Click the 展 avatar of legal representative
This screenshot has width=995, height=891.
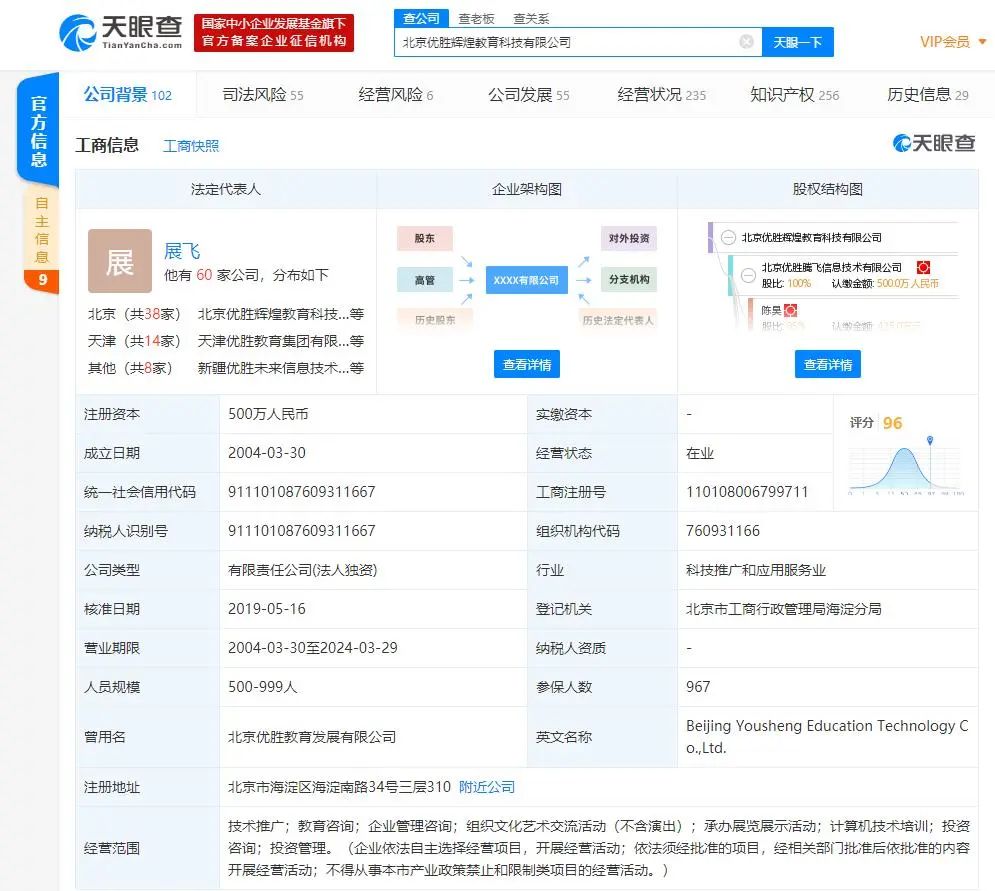coord(120,261)
